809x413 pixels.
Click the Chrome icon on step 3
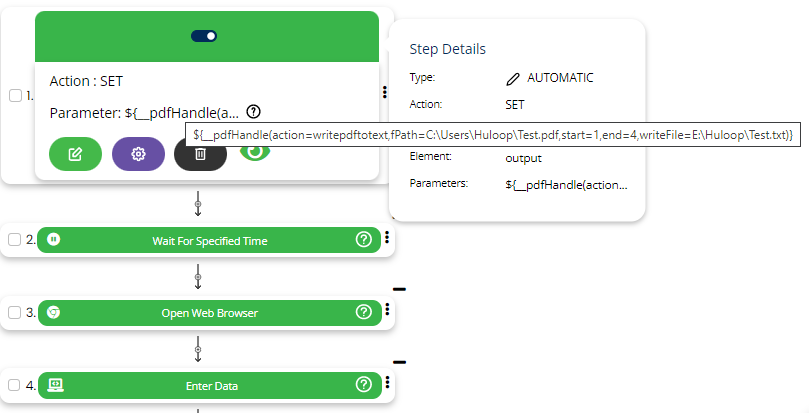54,312
